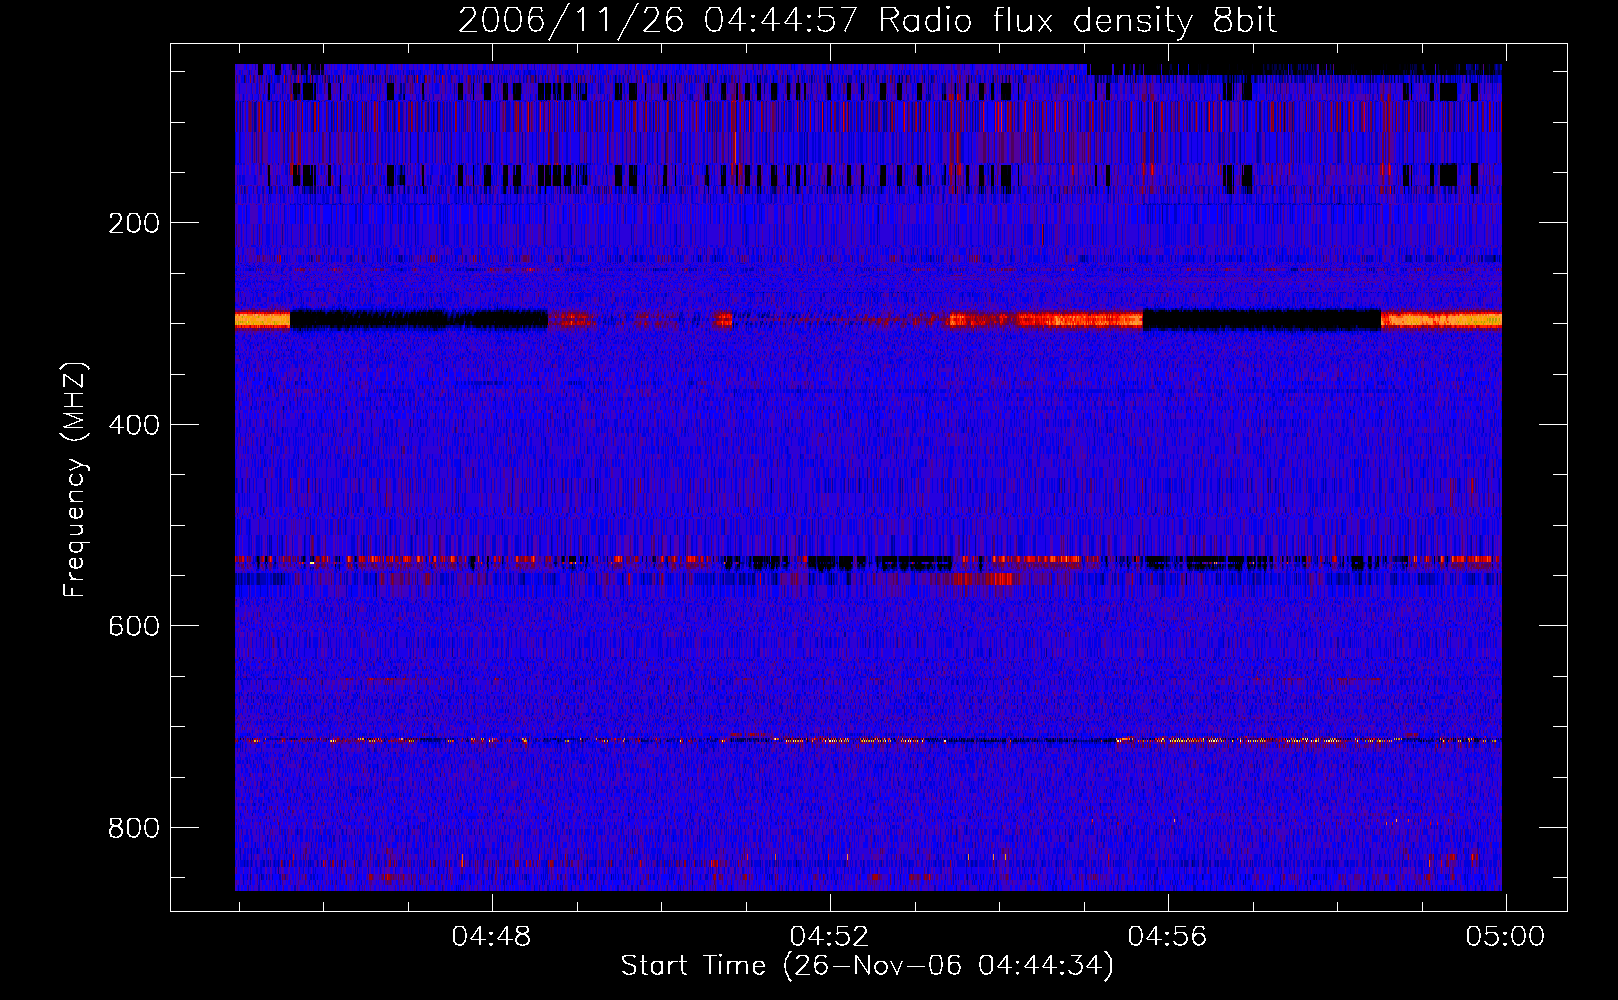Click the 200 frequency tick label

click(x=133, y=223)
